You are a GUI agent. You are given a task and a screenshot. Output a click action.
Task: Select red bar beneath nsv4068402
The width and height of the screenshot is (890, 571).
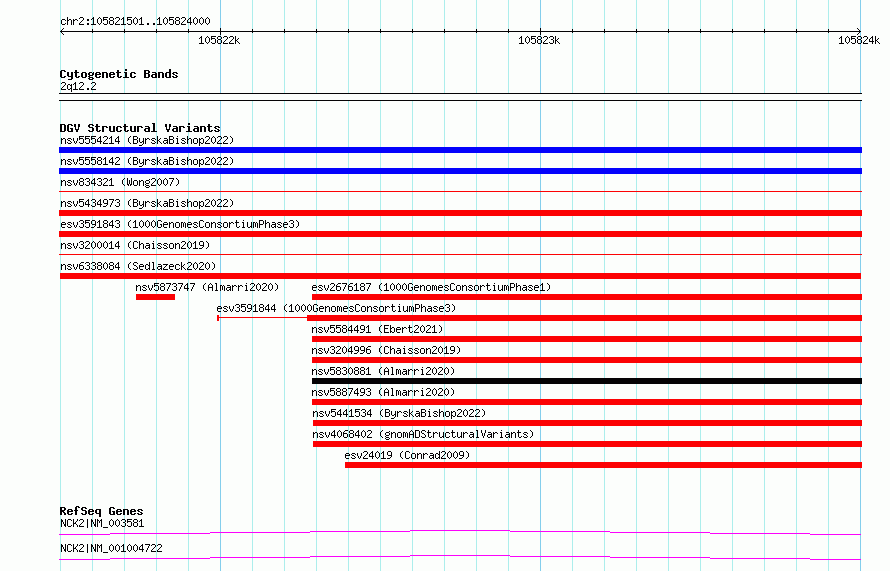[587, 444]
